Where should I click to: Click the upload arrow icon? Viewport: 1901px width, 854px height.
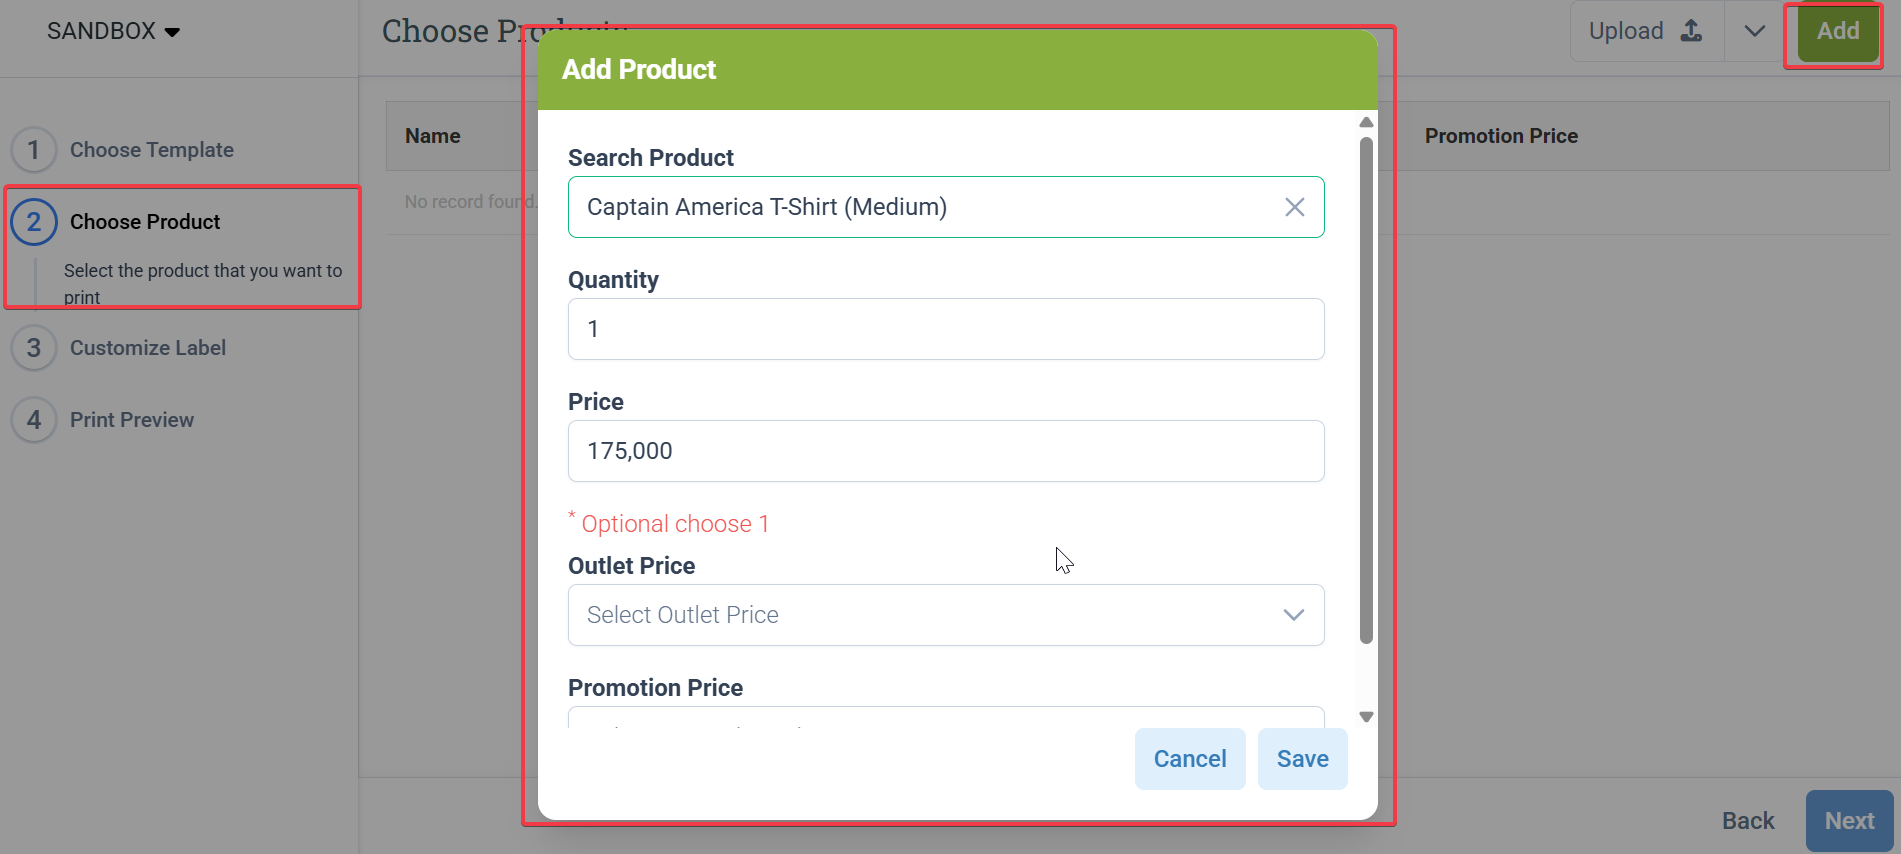click(x=1691, y=31)
